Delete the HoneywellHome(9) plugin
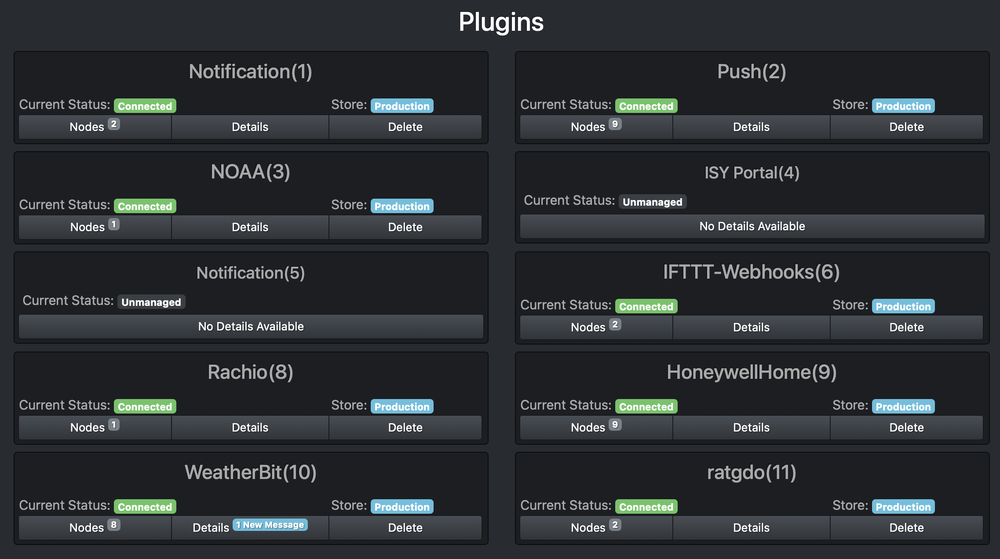 coord(906,427)
